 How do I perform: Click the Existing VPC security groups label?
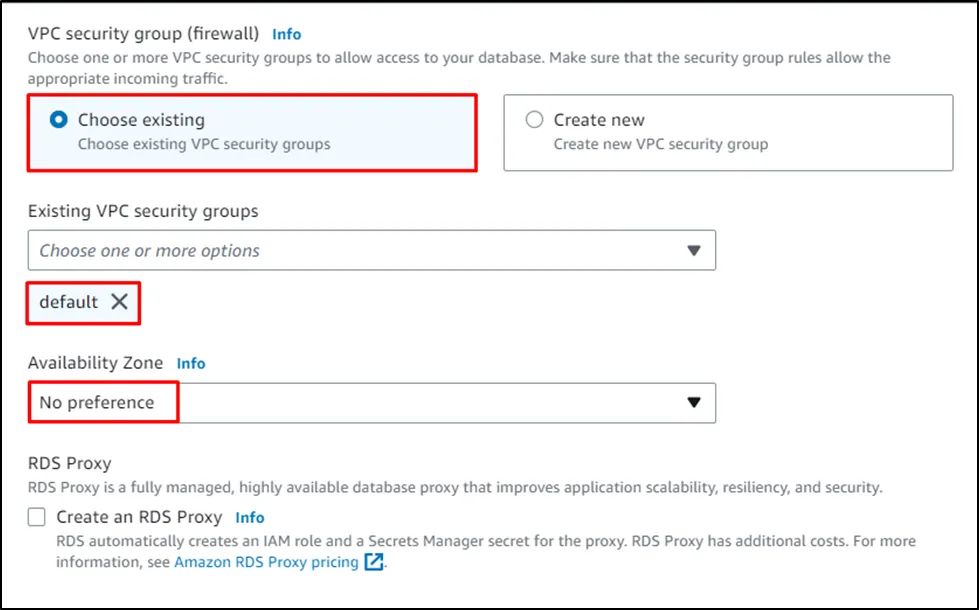tap(143, 211)
